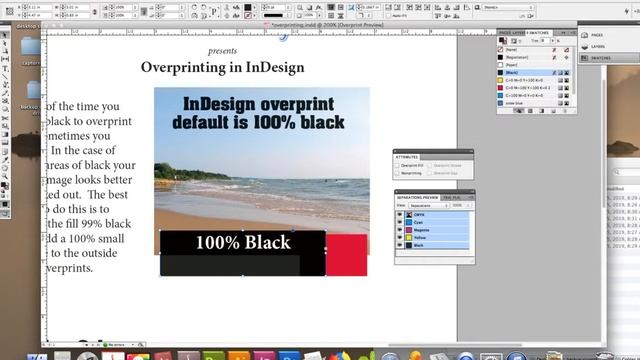Open the Tint slider arrow in Swatches
The height and width of the screenshot is (360, 640).
[x=553, y=41]
